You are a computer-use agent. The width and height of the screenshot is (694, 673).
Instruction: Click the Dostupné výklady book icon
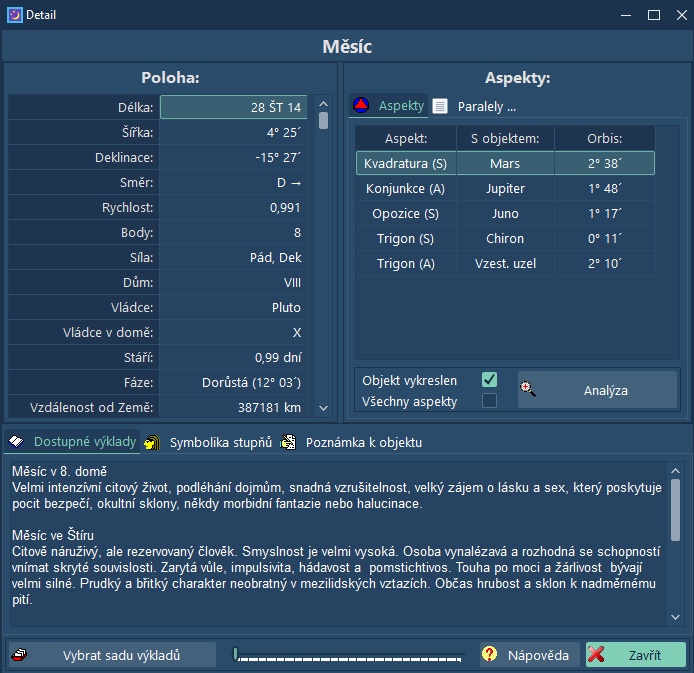click(17, 441)
